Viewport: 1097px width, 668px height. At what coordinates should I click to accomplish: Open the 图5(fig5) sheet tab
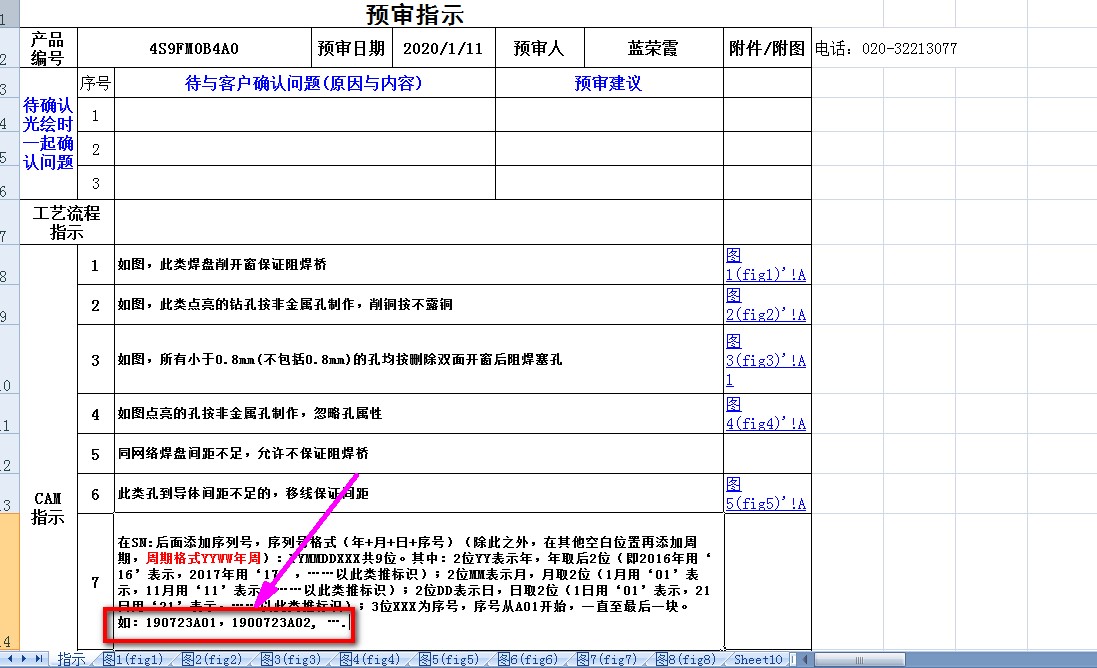450,660
